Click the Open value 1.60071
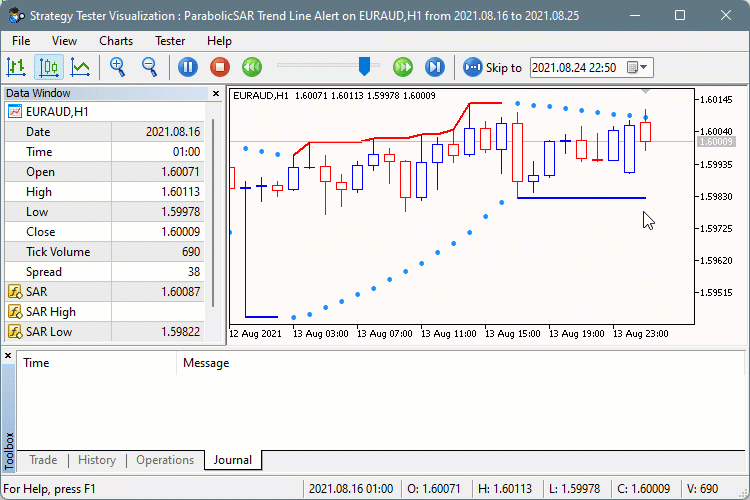The image size is (750, 500). click(x=180, y=172)
